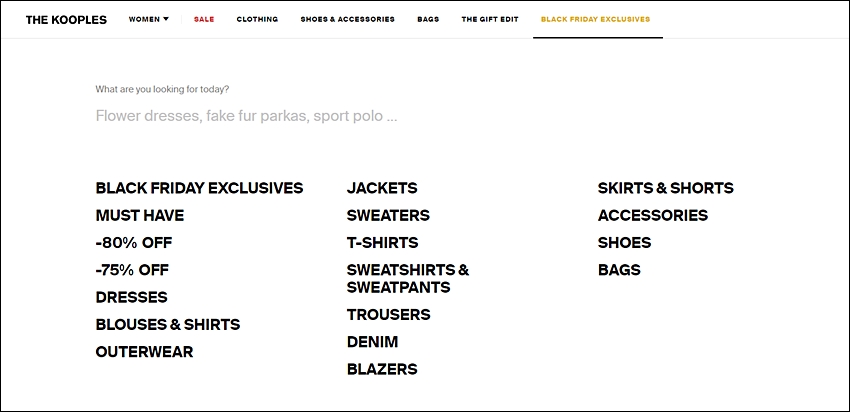Open Blouses & Shirts category
This screenshot has width=850, height=412.
[168, 325]
